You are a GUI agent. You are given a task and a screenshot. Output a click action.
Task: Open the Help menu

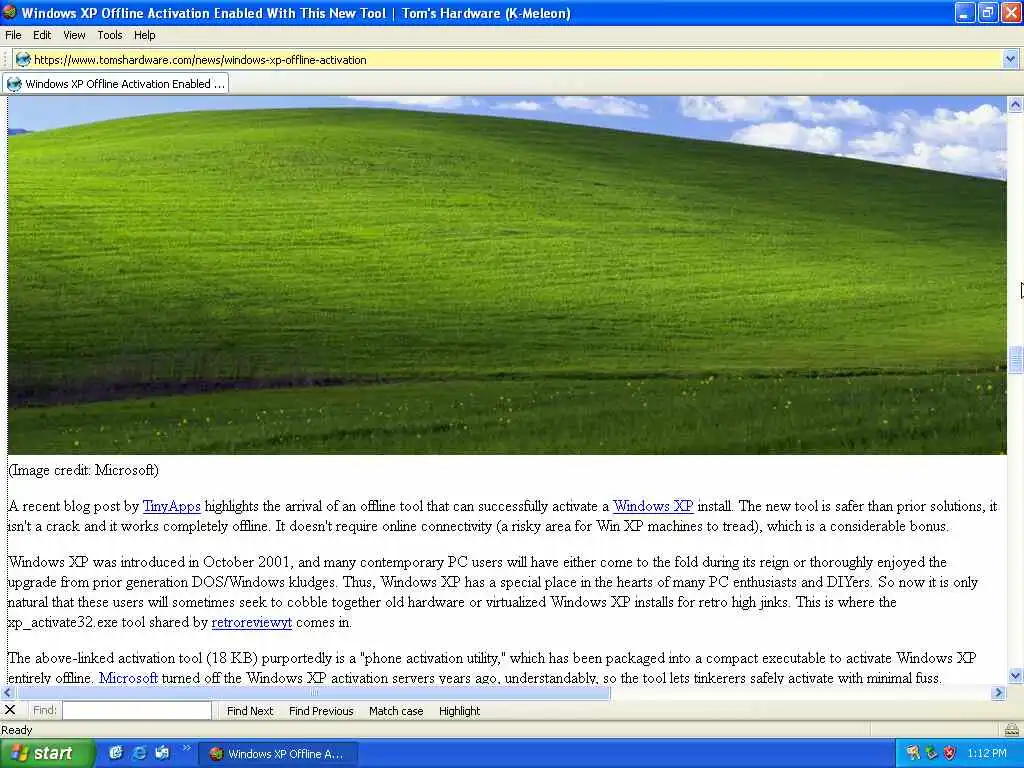pos(144,35)
